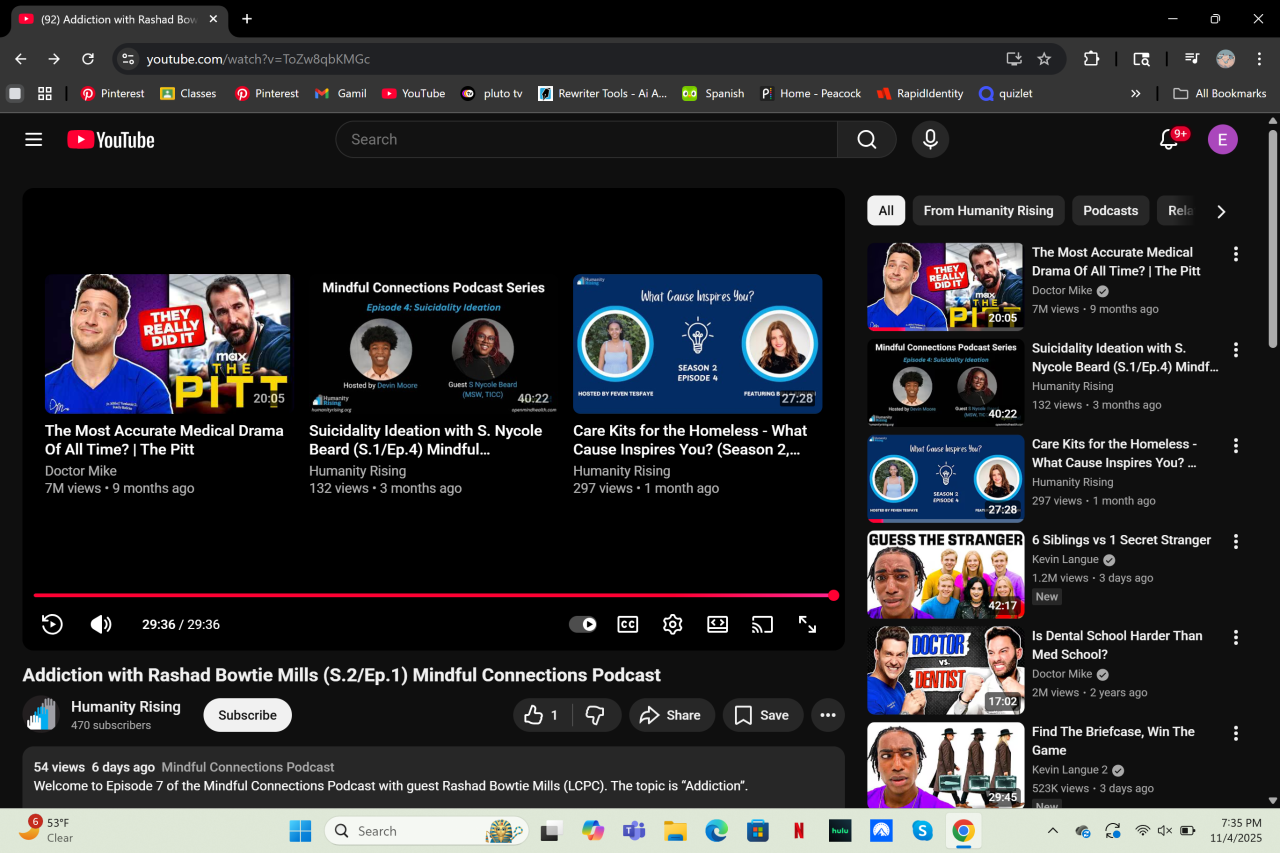The image size is (1280, 853).
Task: Open the video settings gear
Action: coord(672,624)
